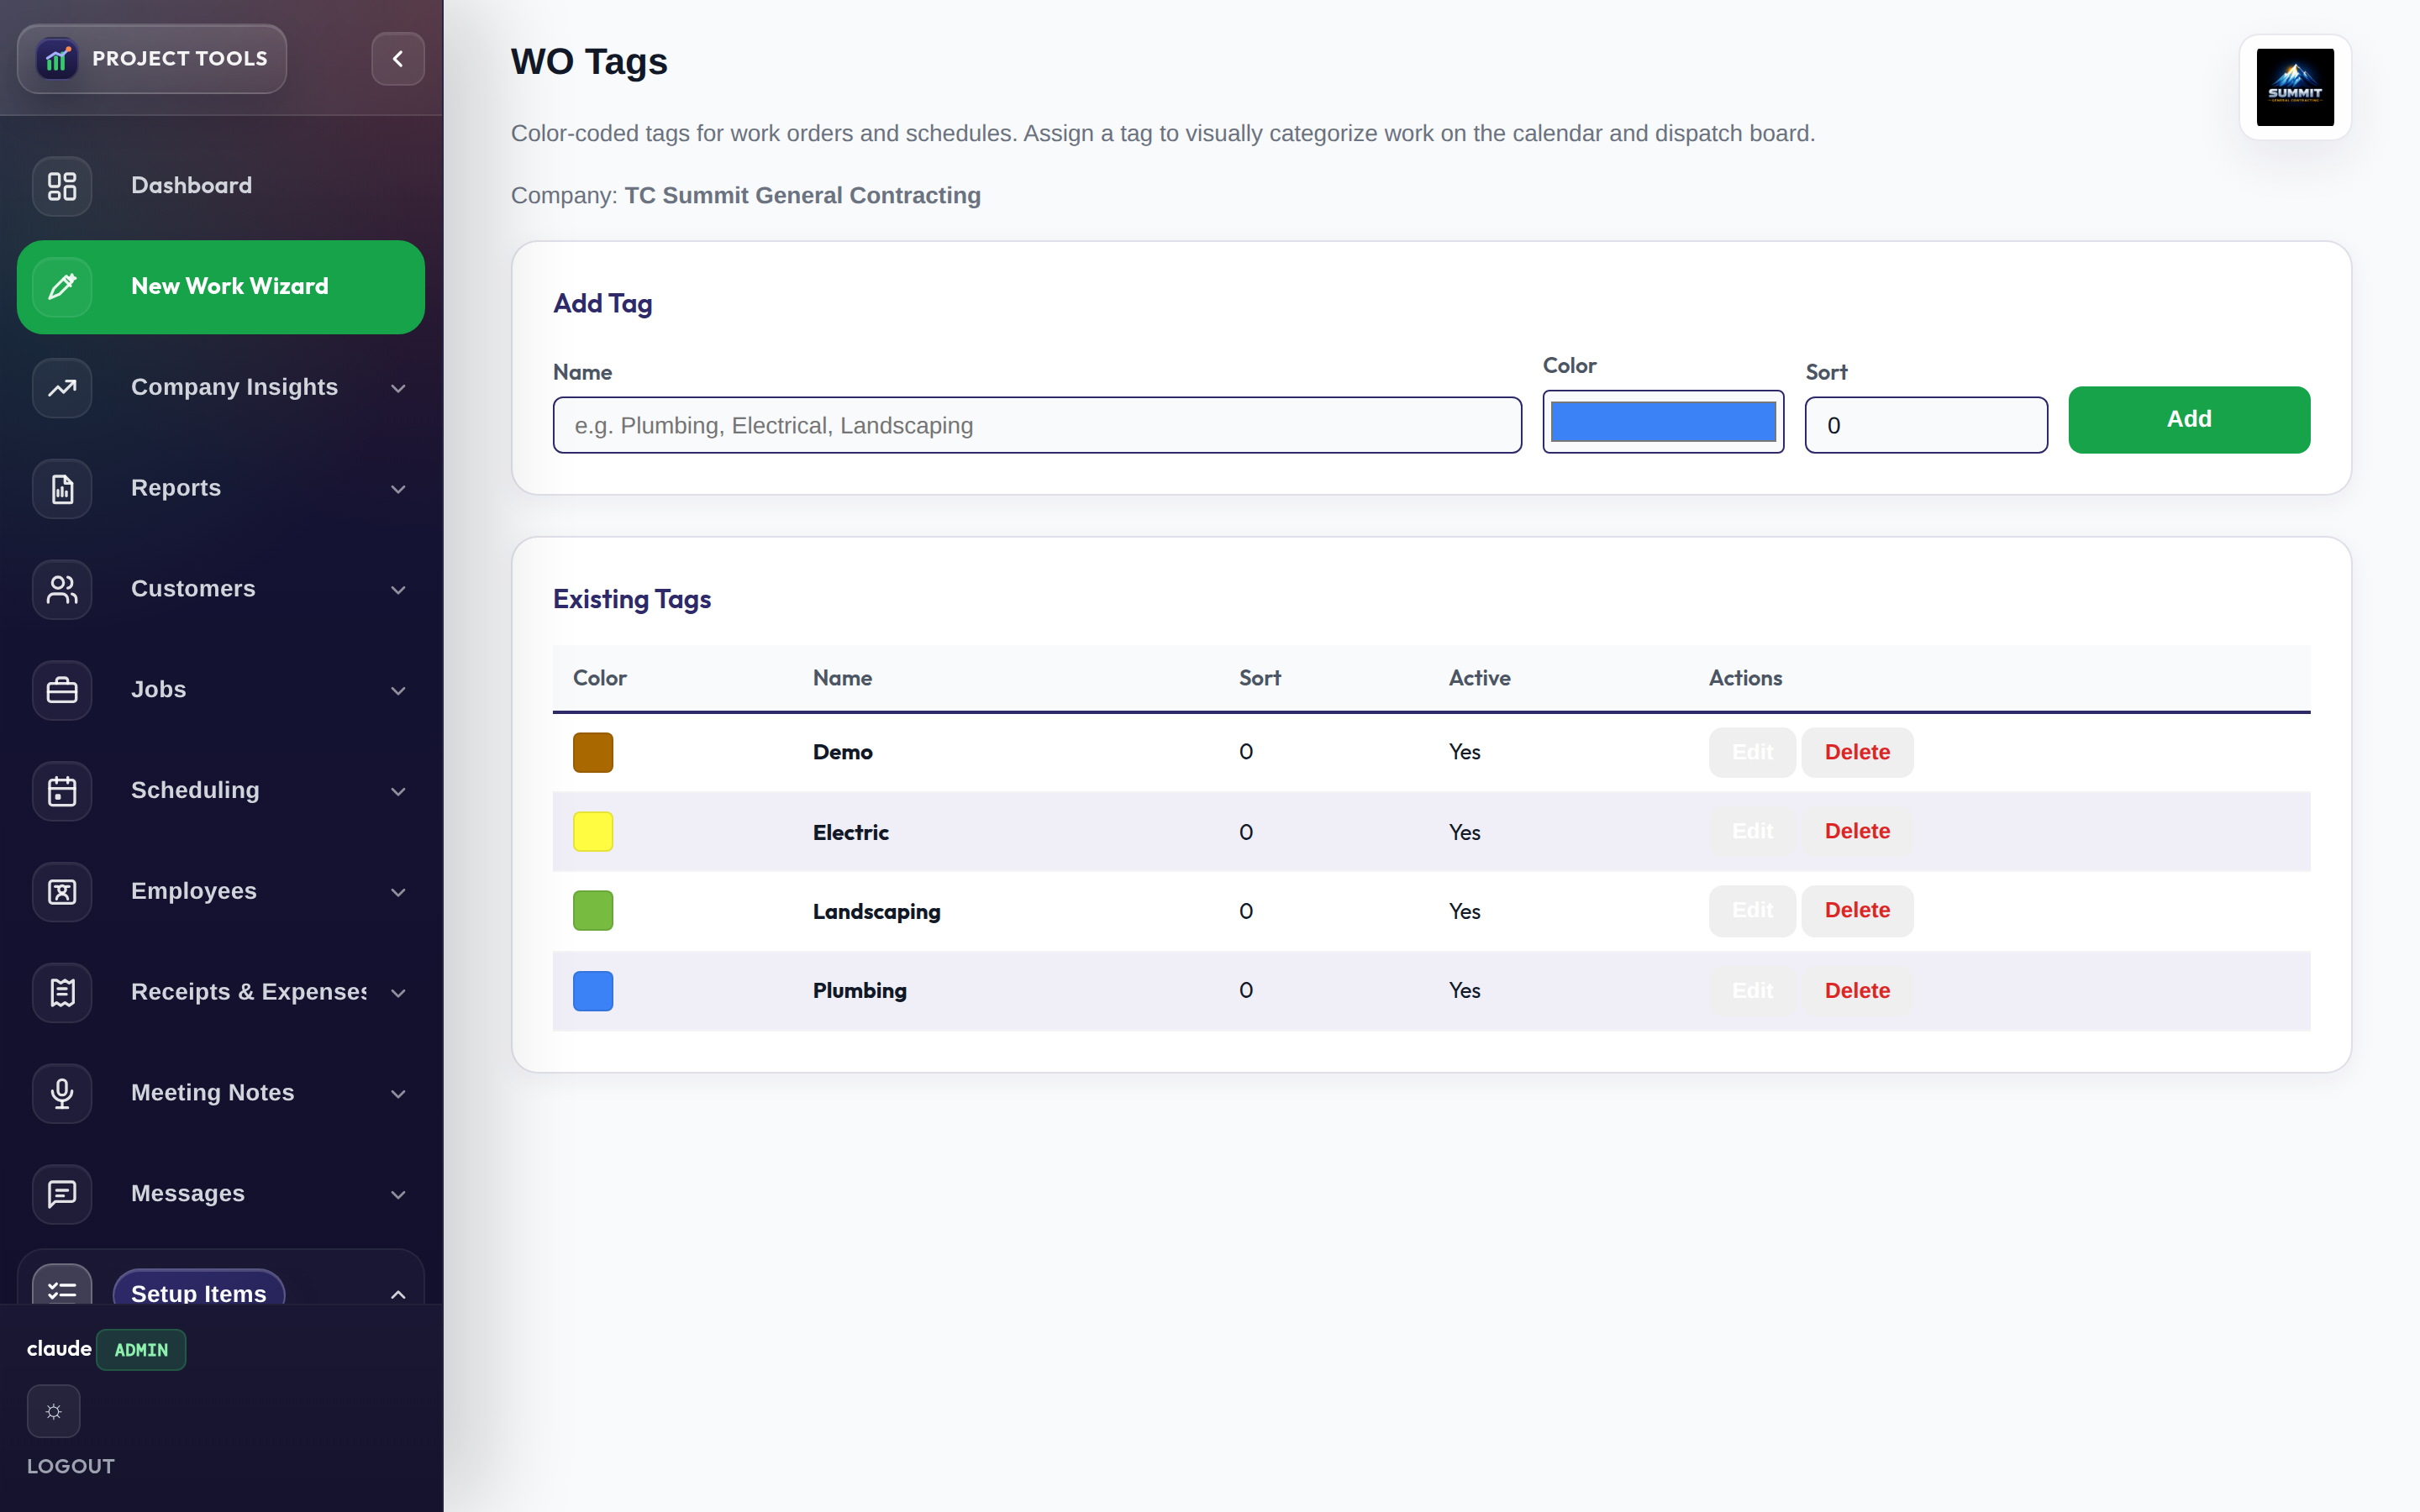This screenshot has height=1512, width=2420.
Task: Click the Meeting Notes microphone icon
Action: point(62,1094)
